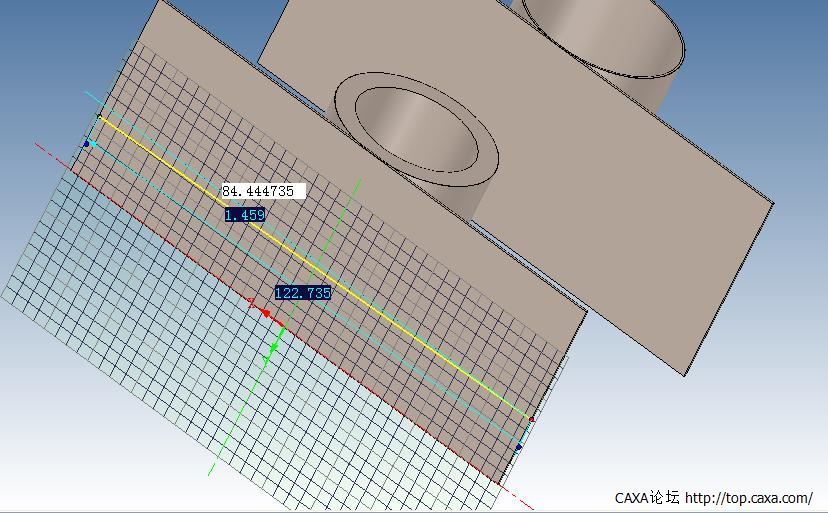Click the blue endpoint handle at upper left
828x513 pixels.
[88, 144]
